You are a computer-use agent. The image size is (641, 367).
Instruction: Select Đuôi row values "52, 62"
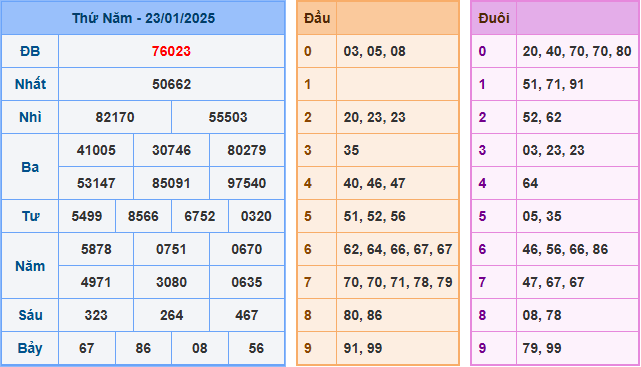(542, 118)
